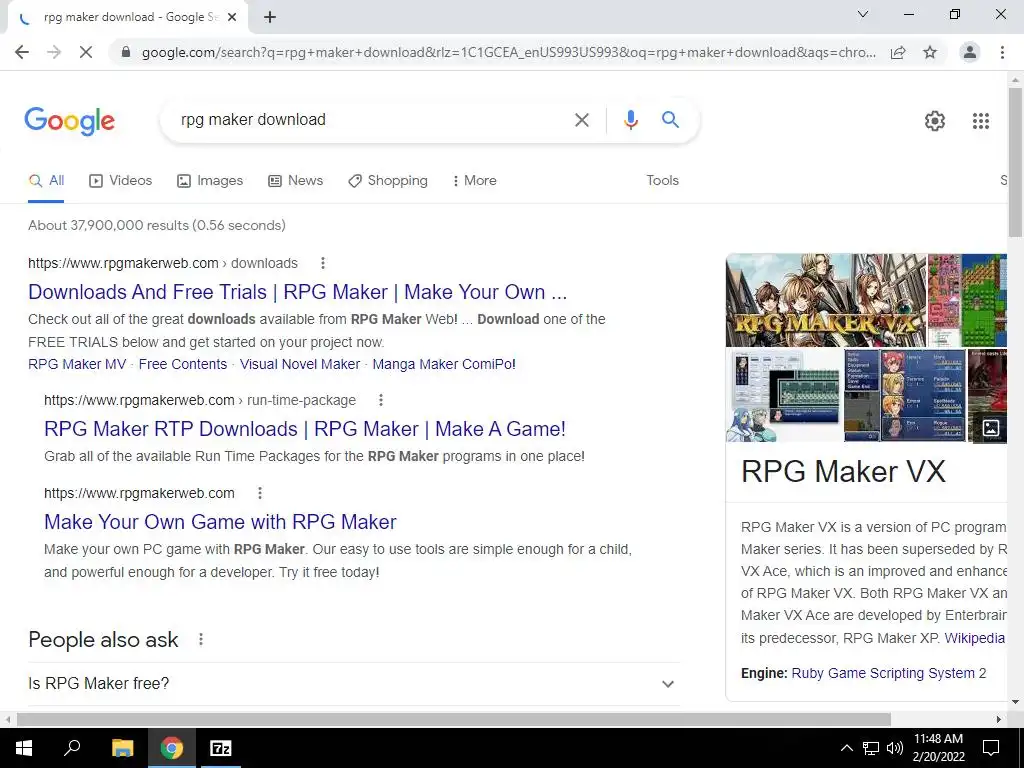Open Visual Novel Maker sitelink
The height and width of the screenshot is (768, 1024).
point(300,364)
